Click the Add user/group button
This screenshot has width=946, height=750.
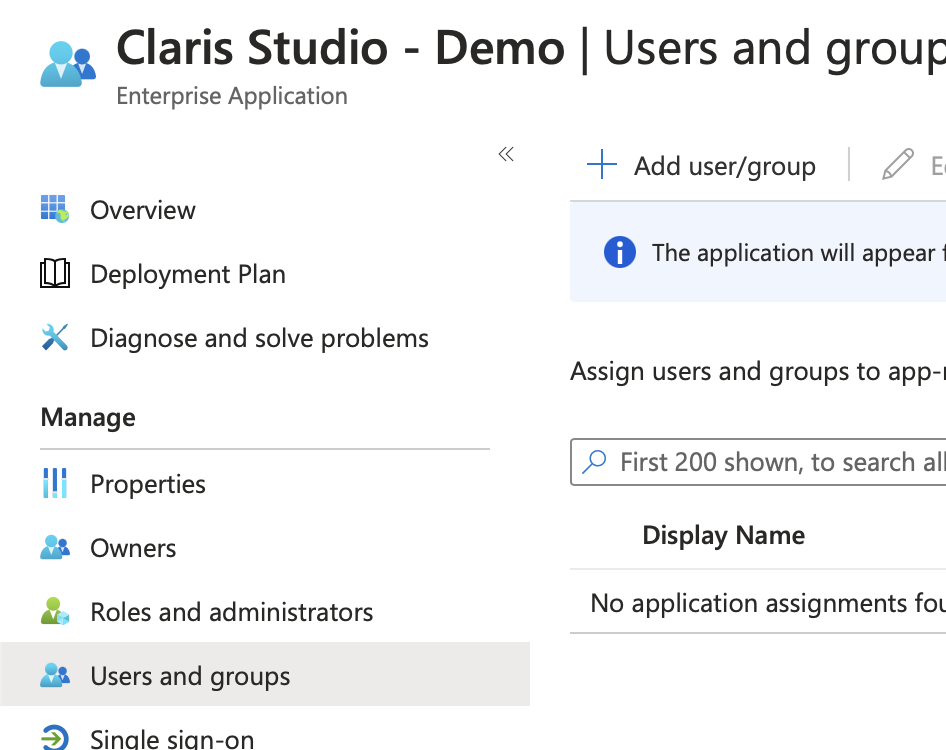[x=701, y=165]
